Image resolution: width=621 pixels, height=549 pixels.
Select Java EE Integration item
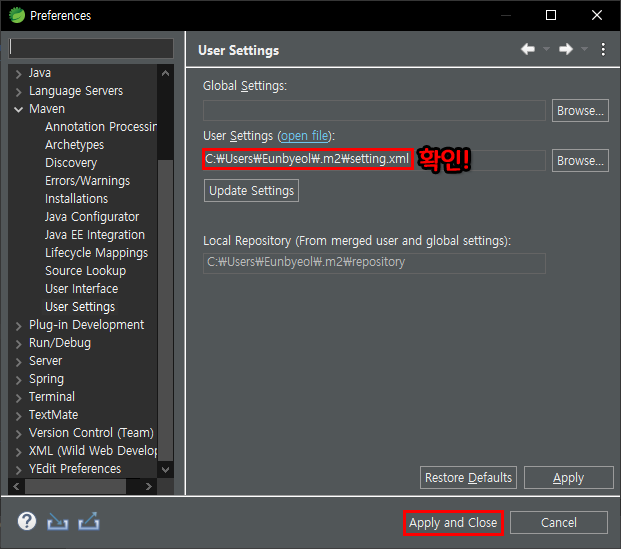pyautogui.click(x=95, y=234)
